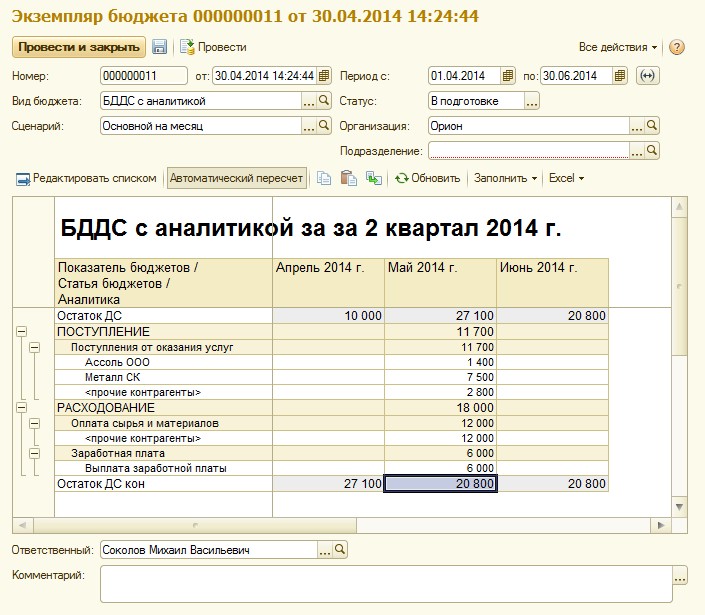705x615 pixels.
Task: Open the Все действия dropdown menu
Action: click(618, 47)
